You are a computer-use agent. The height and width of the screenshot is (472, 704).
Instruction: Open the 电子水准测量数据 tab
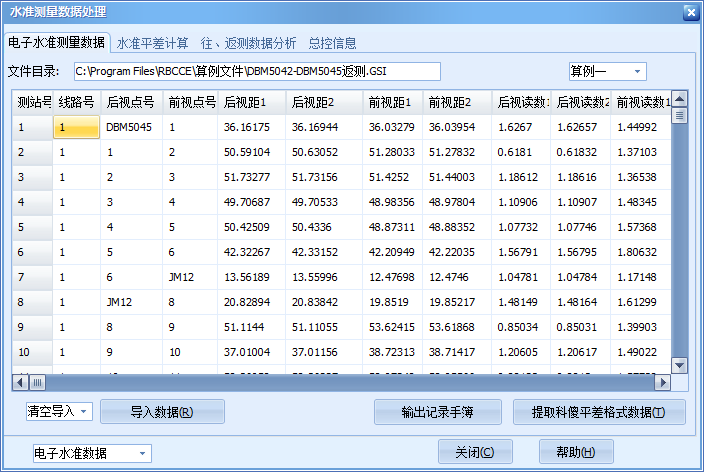[56, 42]
